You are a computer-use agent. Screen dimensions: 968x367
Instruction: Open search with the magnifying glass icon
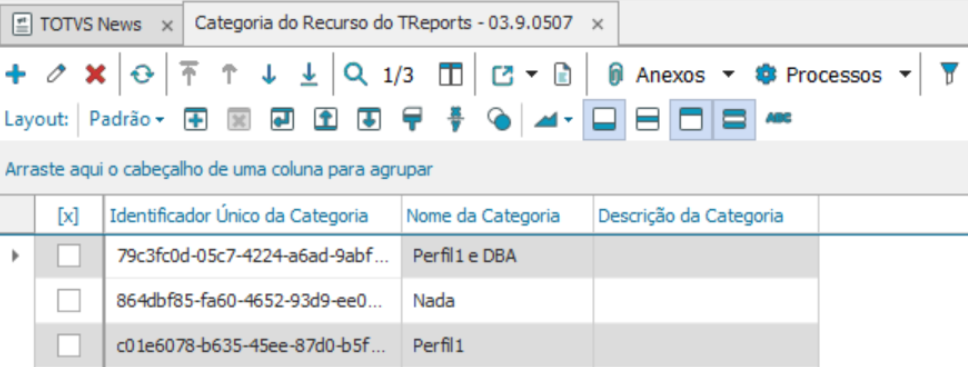click(x=356, y=74)
